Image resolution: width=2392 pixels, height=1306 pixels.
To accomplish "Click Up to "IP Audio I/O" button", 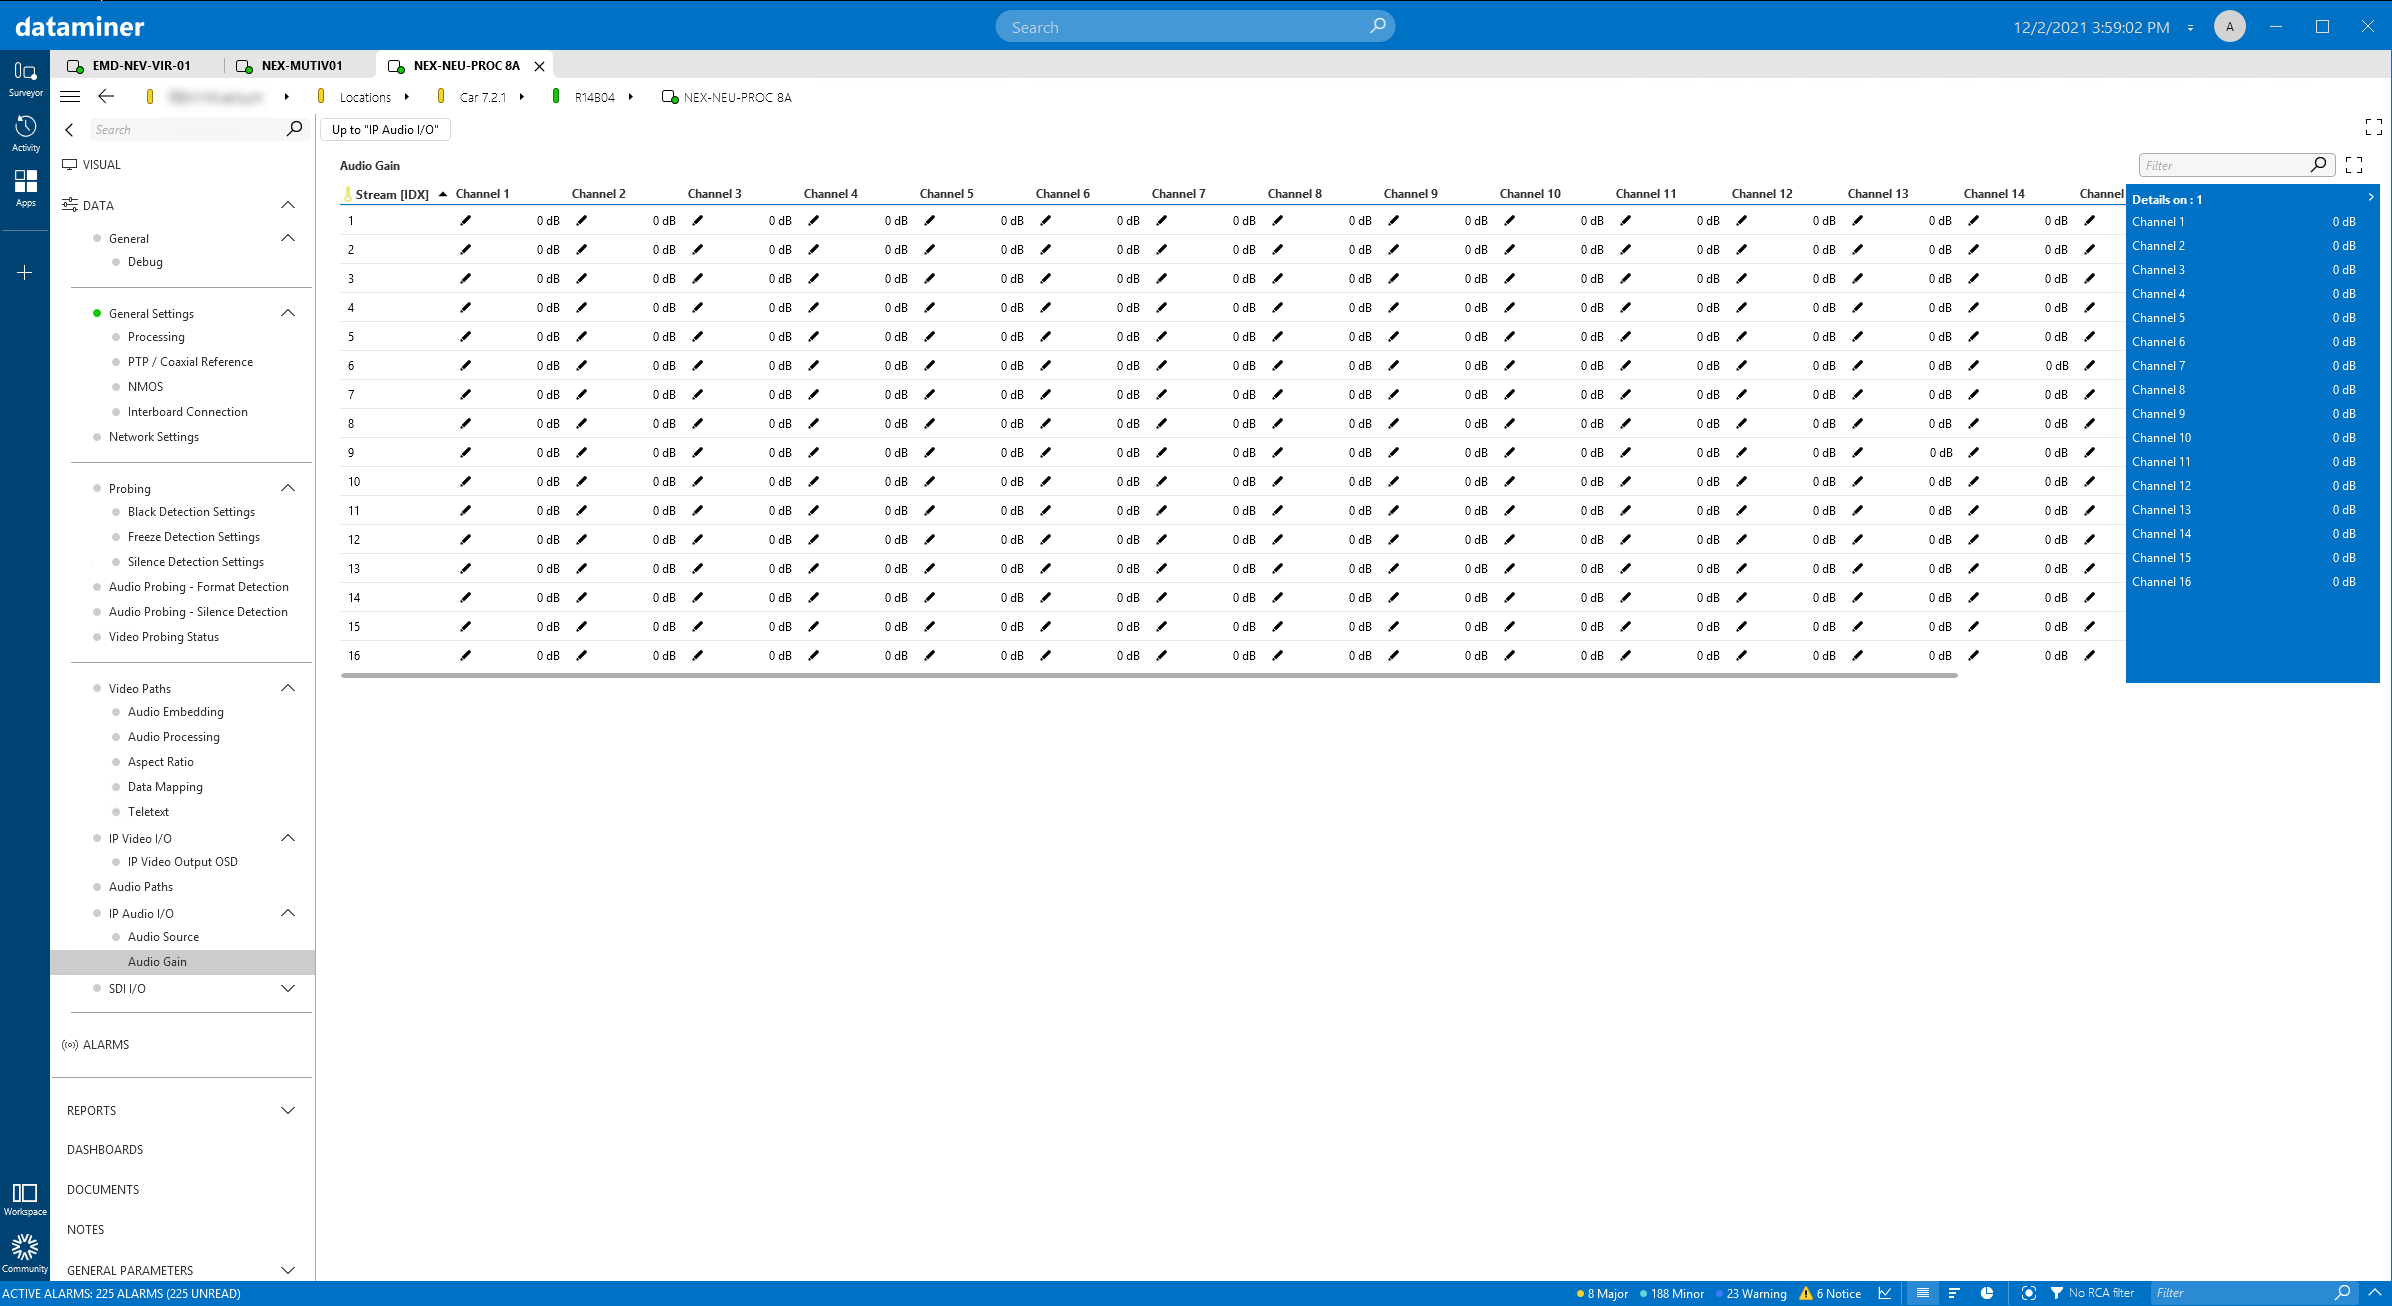I will (385, 130).
